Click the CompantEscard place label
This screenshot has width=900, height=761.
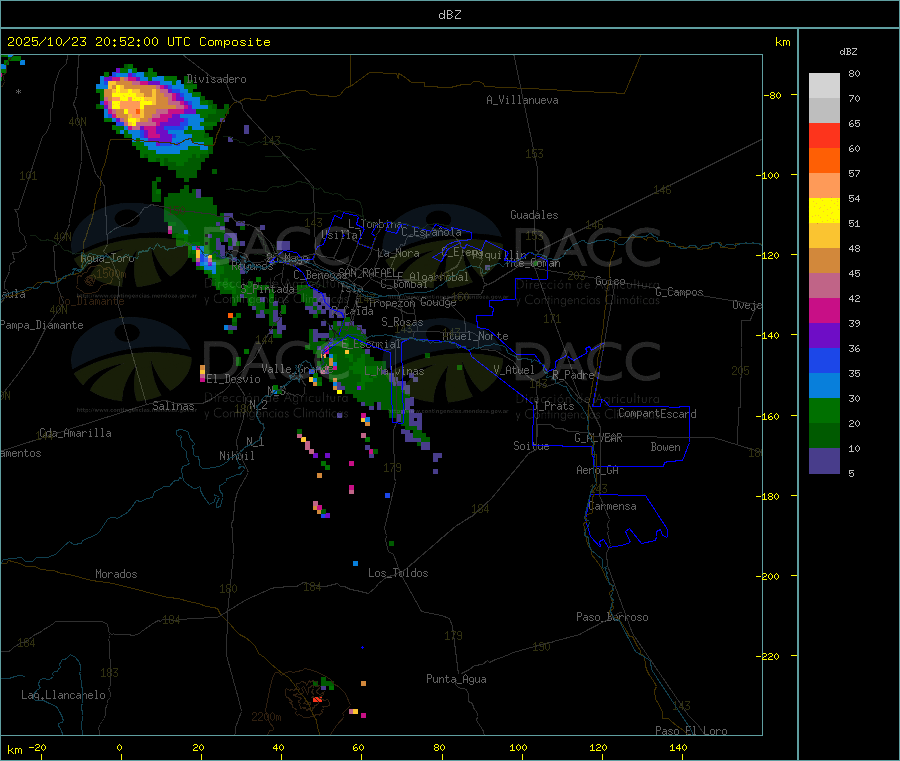click(658, 414)
